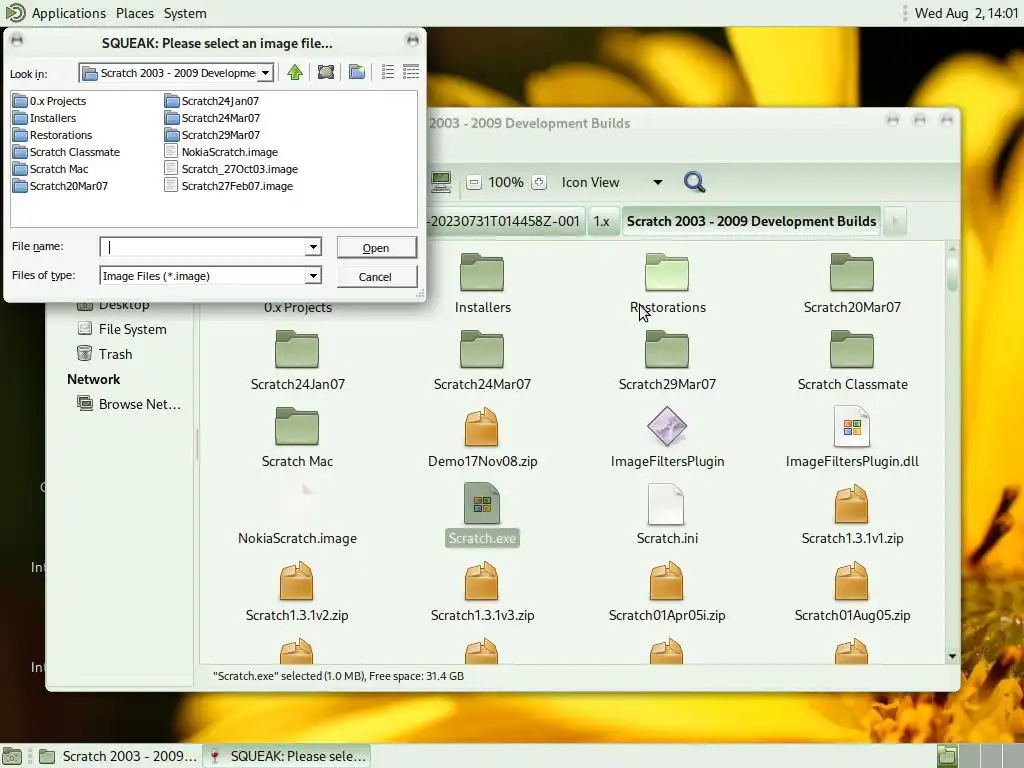This screenshot has height=768, width=1024.
Task: Click the Open button
Action: (x=377, y=248)
